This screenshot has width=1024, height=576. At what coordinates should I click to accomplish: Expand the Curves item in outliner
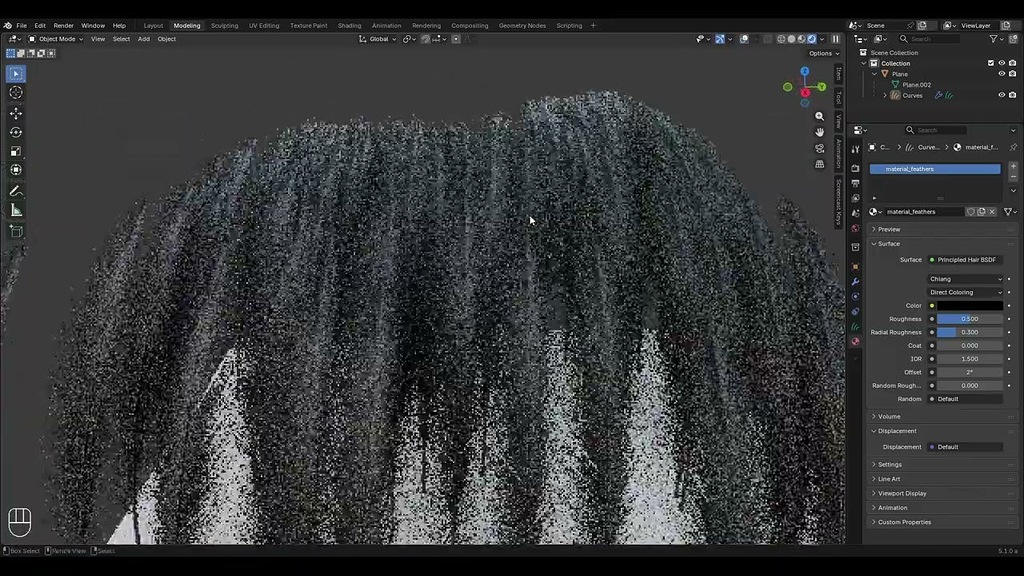point(885,95)
